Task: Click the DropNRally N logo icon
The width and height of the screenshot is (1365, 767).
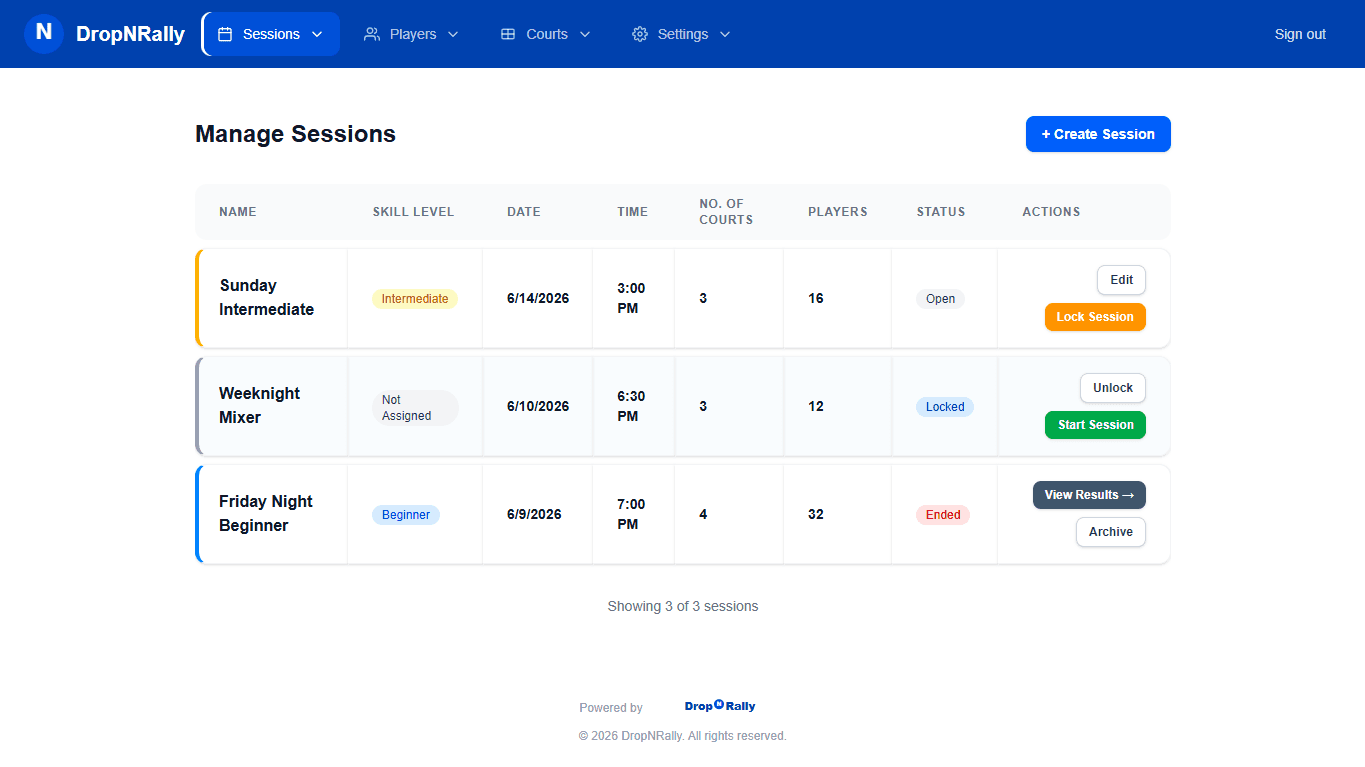Action: pyautogui.click(x=44, y=34)
